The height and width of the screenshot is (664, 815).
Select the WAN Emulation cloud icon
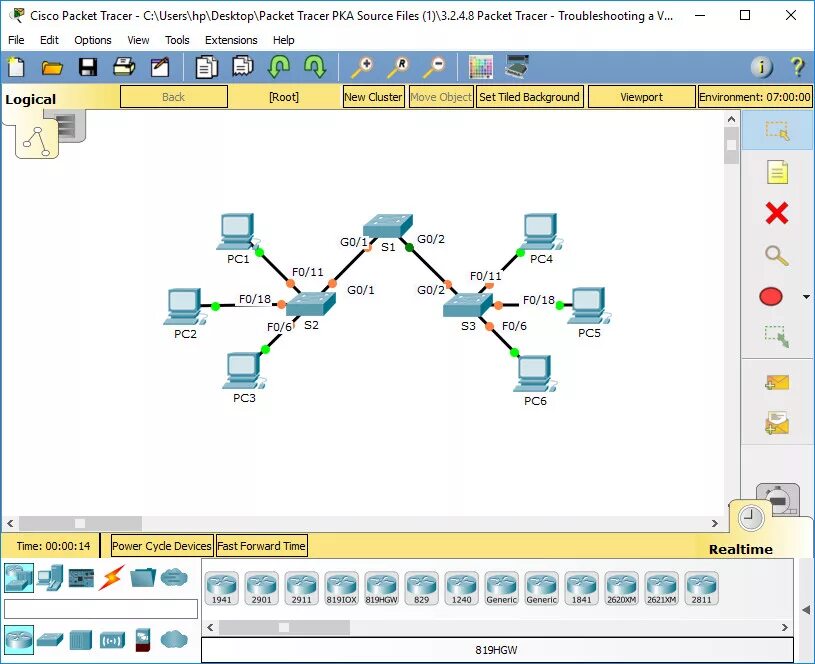point(174,639)
